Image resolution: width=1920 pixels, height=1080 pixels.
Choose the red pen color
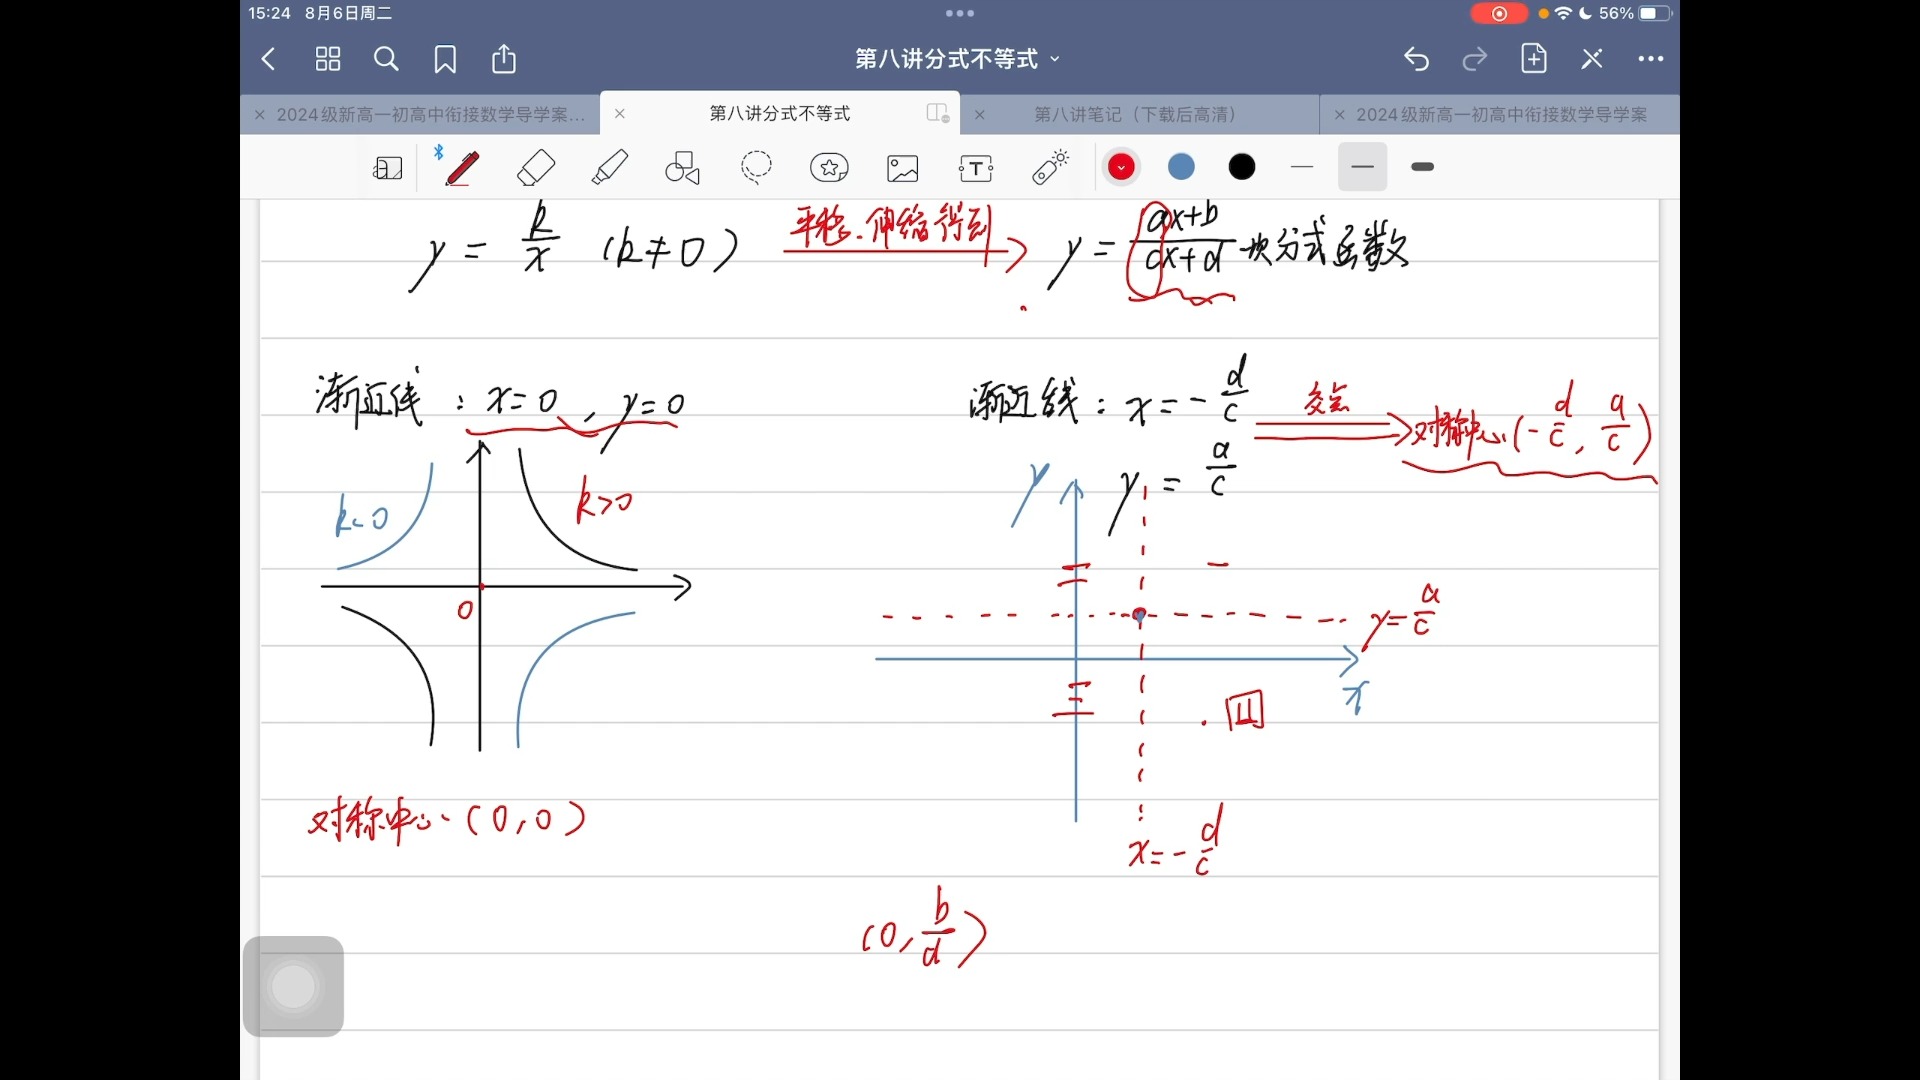(x=1121, y=167)
